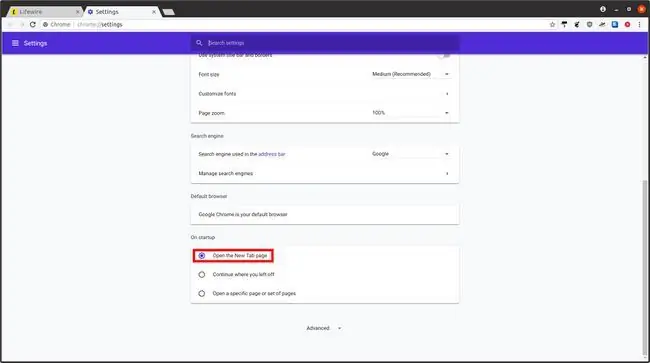Bookmark this page with the star icon
The height and width of the screenshot is (363, 650).
pyautogui.click(x=552, y=24)
